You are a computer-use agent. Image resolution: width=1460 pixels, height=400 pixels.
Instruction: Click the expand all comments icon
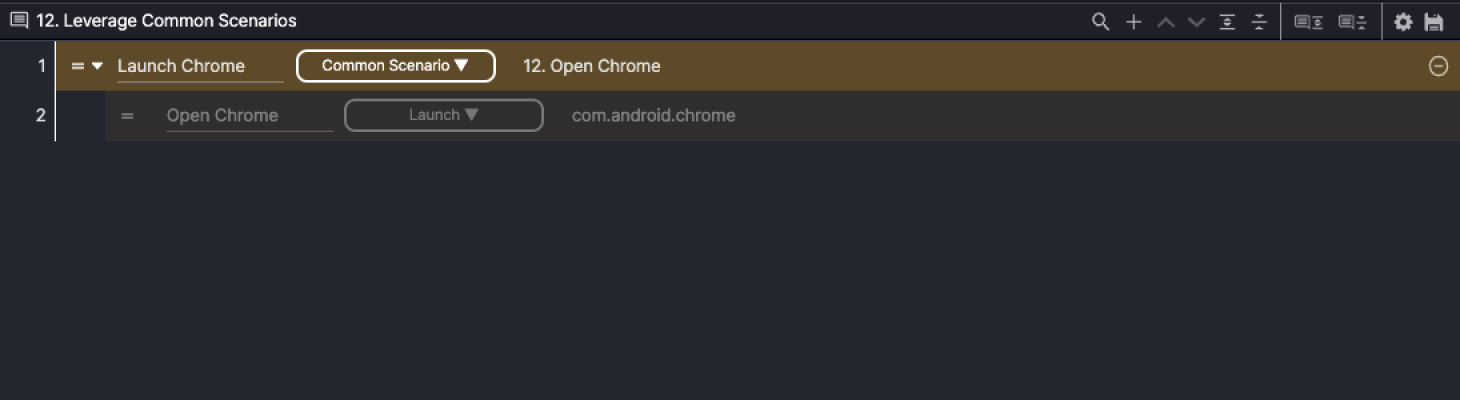click(1308, 21)
